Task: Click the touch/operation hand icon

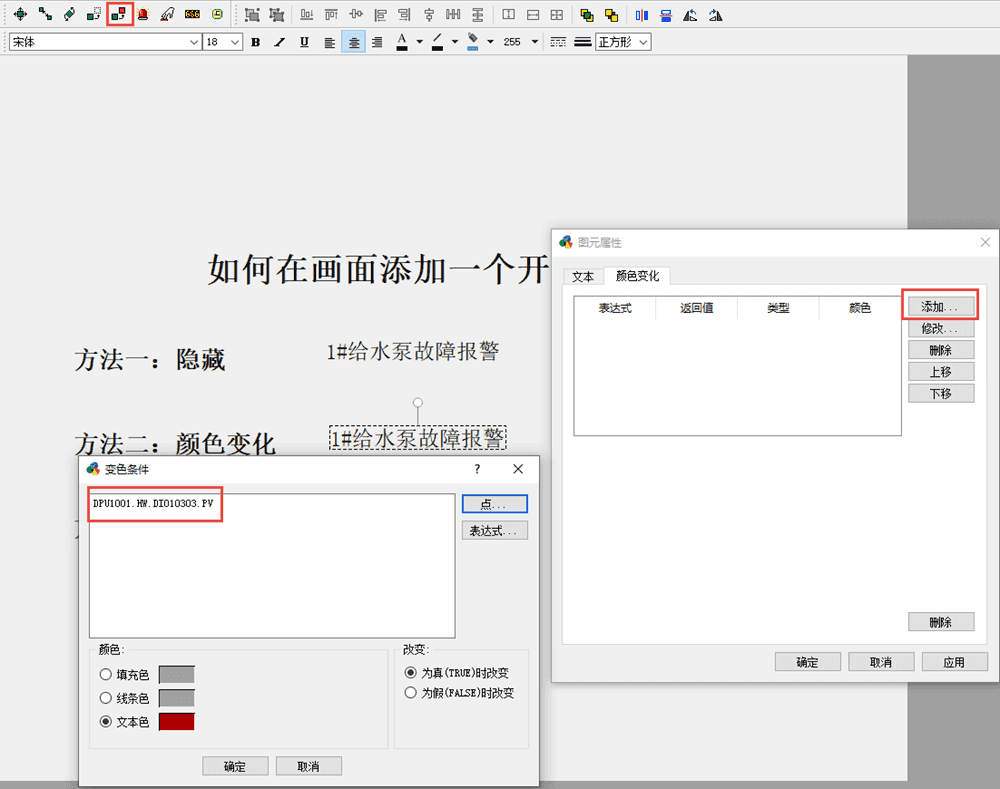Action: 168,14
